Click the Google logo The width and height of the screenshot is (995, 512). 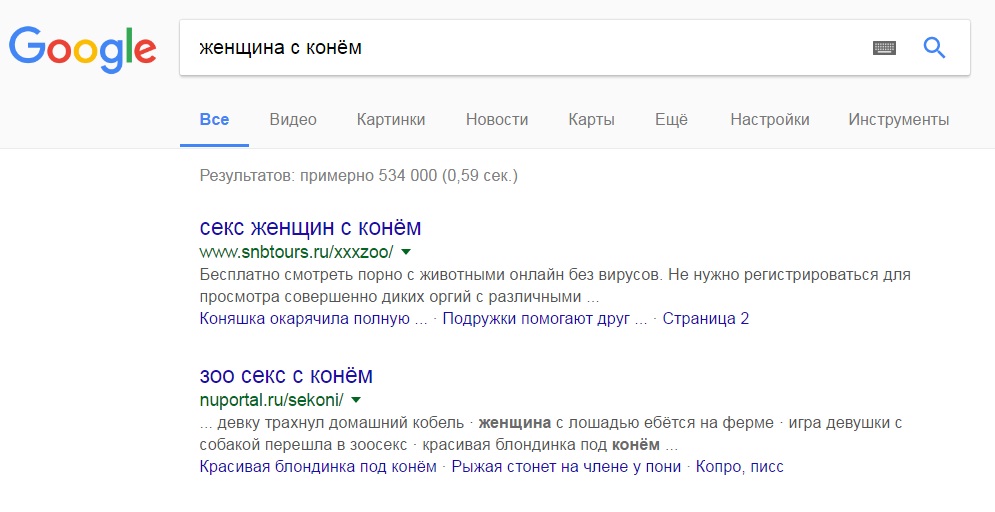click(82, 48)
